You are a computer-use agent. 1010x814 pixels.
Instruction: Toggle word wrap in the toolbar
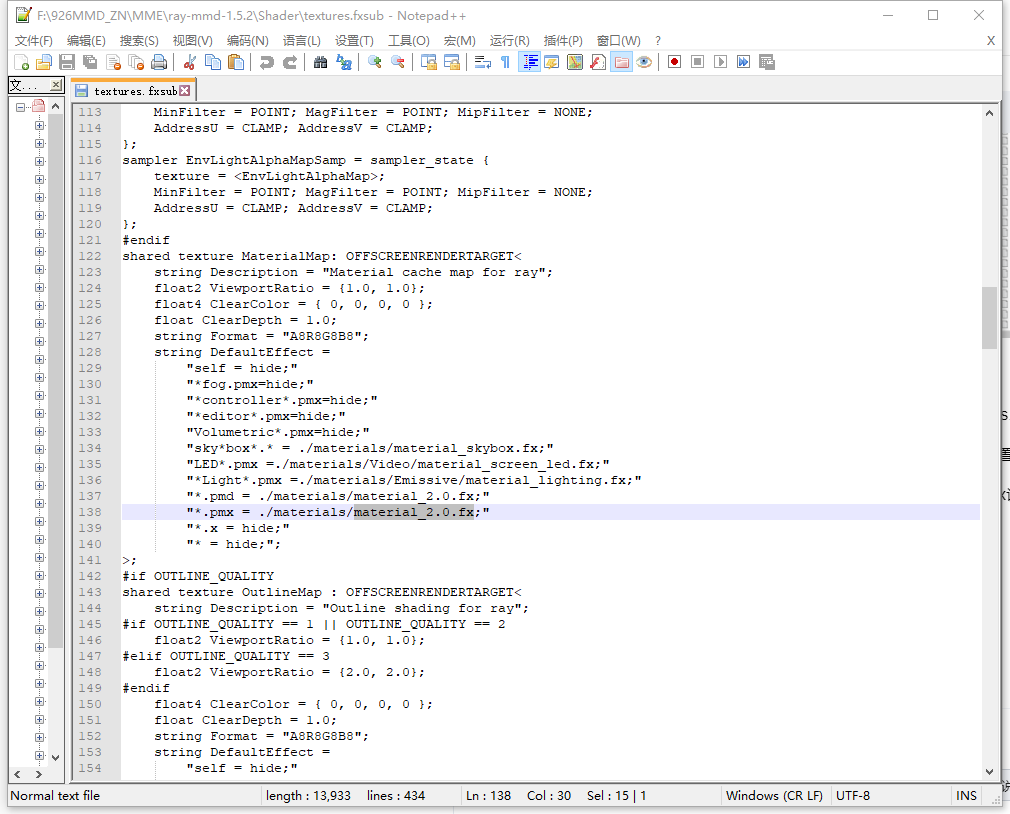[x=482, y=62]
